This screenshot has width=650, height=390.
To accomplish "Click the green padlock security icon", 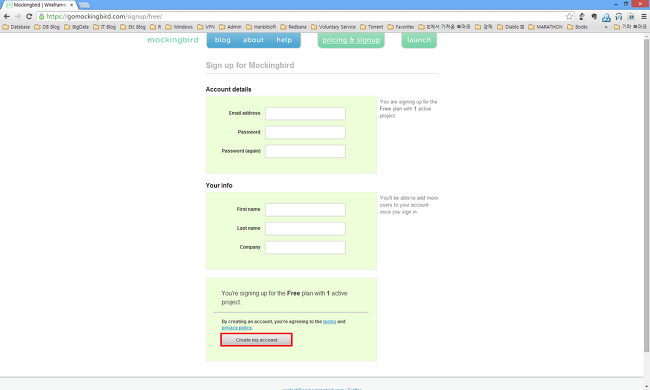I will [41, 17].
